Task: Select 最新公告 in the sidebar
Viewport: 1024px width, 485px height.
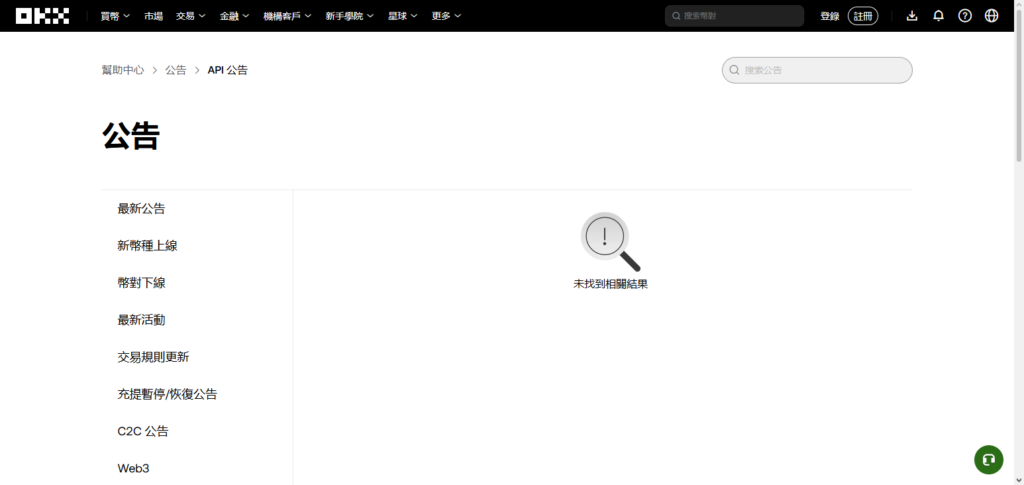Action: 141,209
